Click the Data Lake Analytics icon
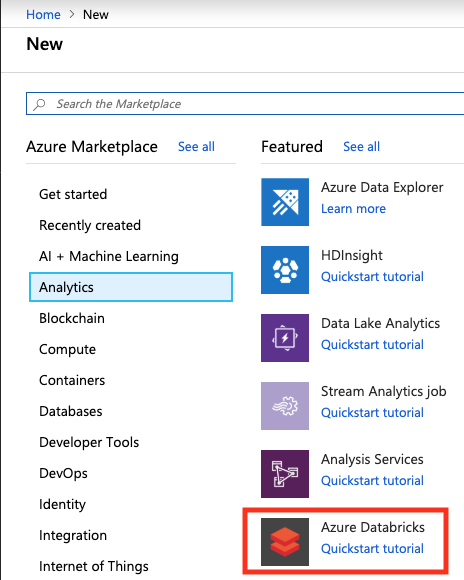 point(285,338)
